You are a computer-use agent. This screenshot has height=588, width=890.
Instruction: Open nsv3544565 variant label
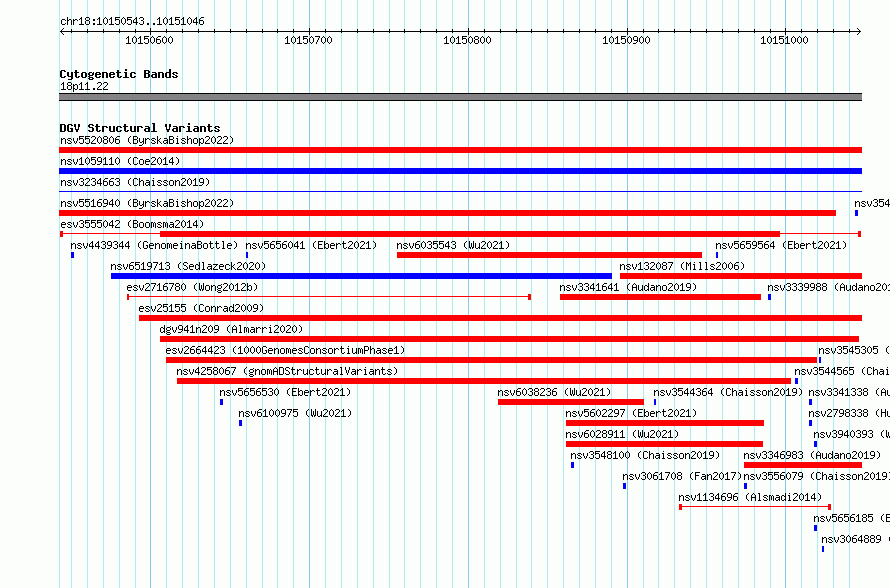(842, 371)
